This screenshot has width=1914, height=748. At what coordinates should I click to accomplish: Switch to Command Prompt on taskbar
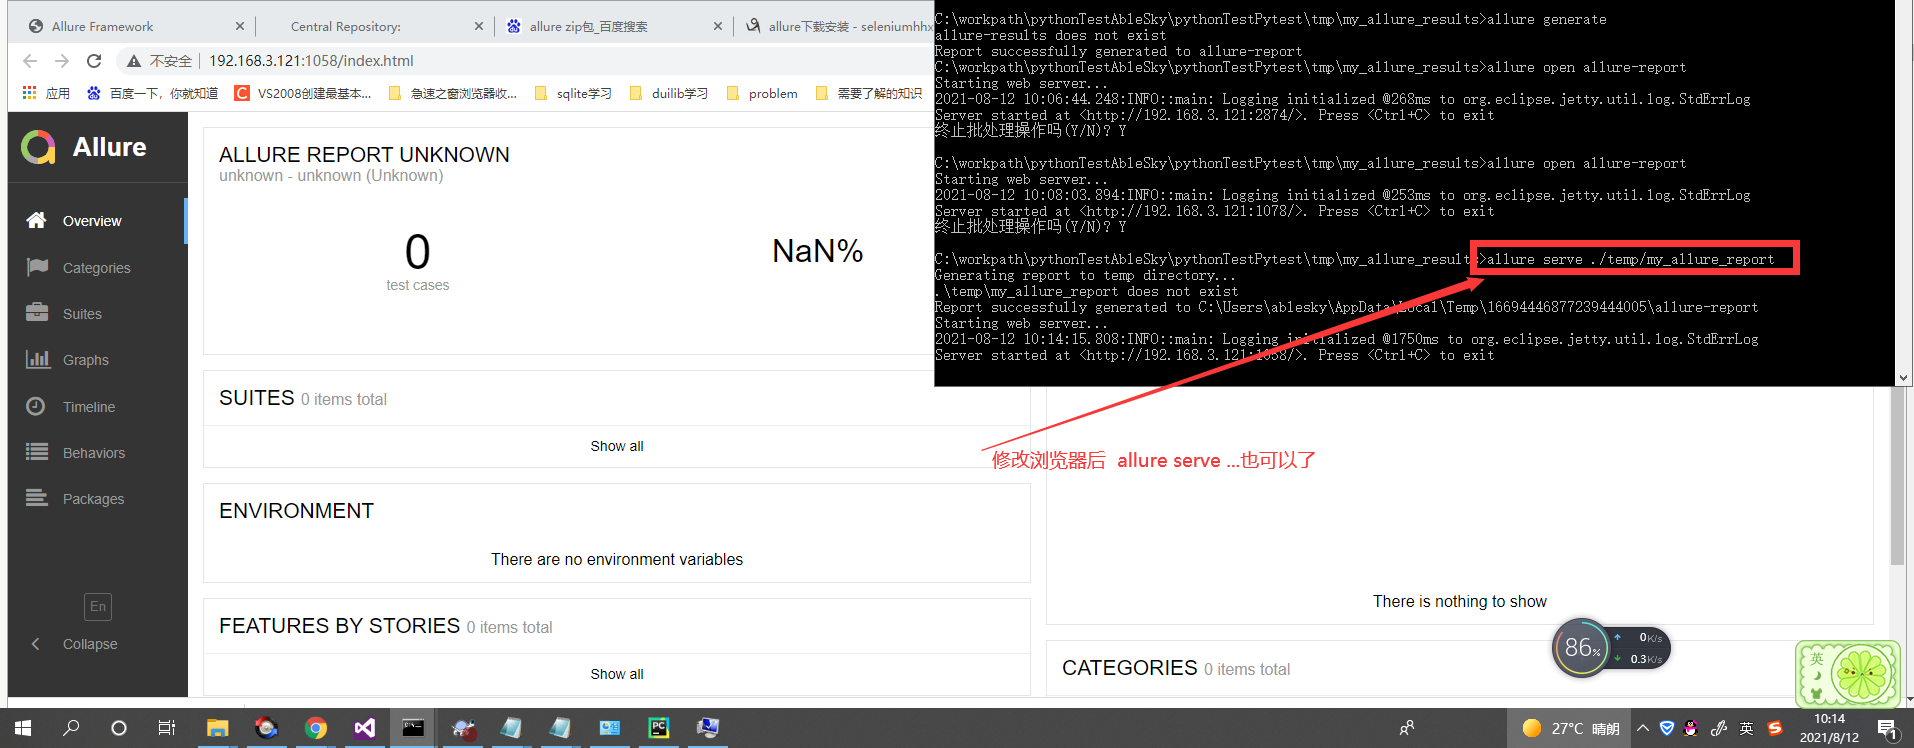pos(413,728)
